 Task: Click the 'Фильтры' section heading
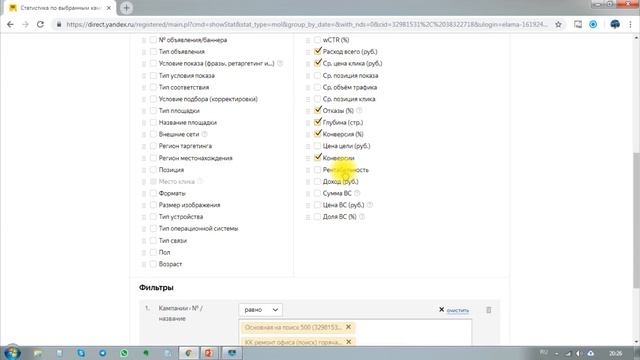pyautogui.click(x=156, y=287)
